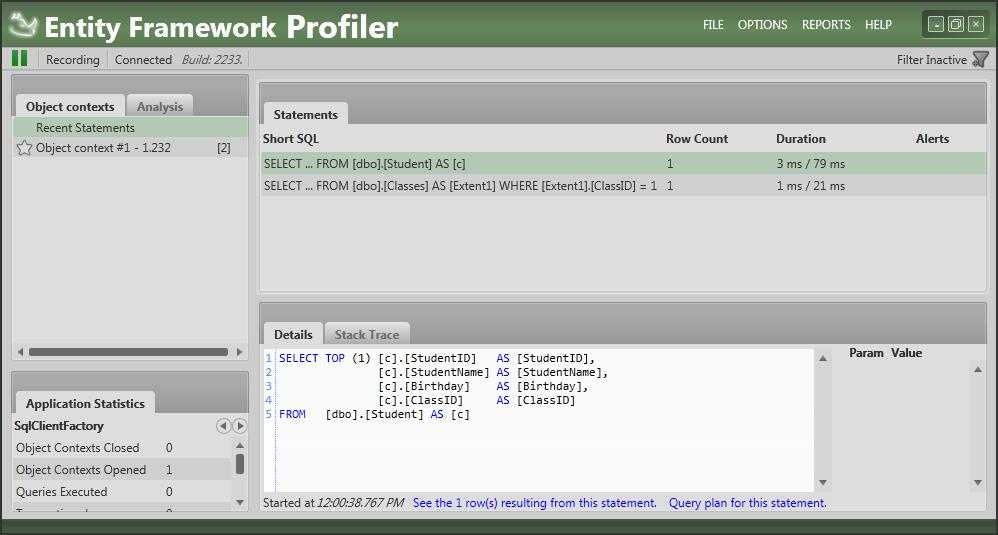Click down arrow of Param Value scrollbar
The height and width of the screenshot is (535, 998).
click(978, 482)
